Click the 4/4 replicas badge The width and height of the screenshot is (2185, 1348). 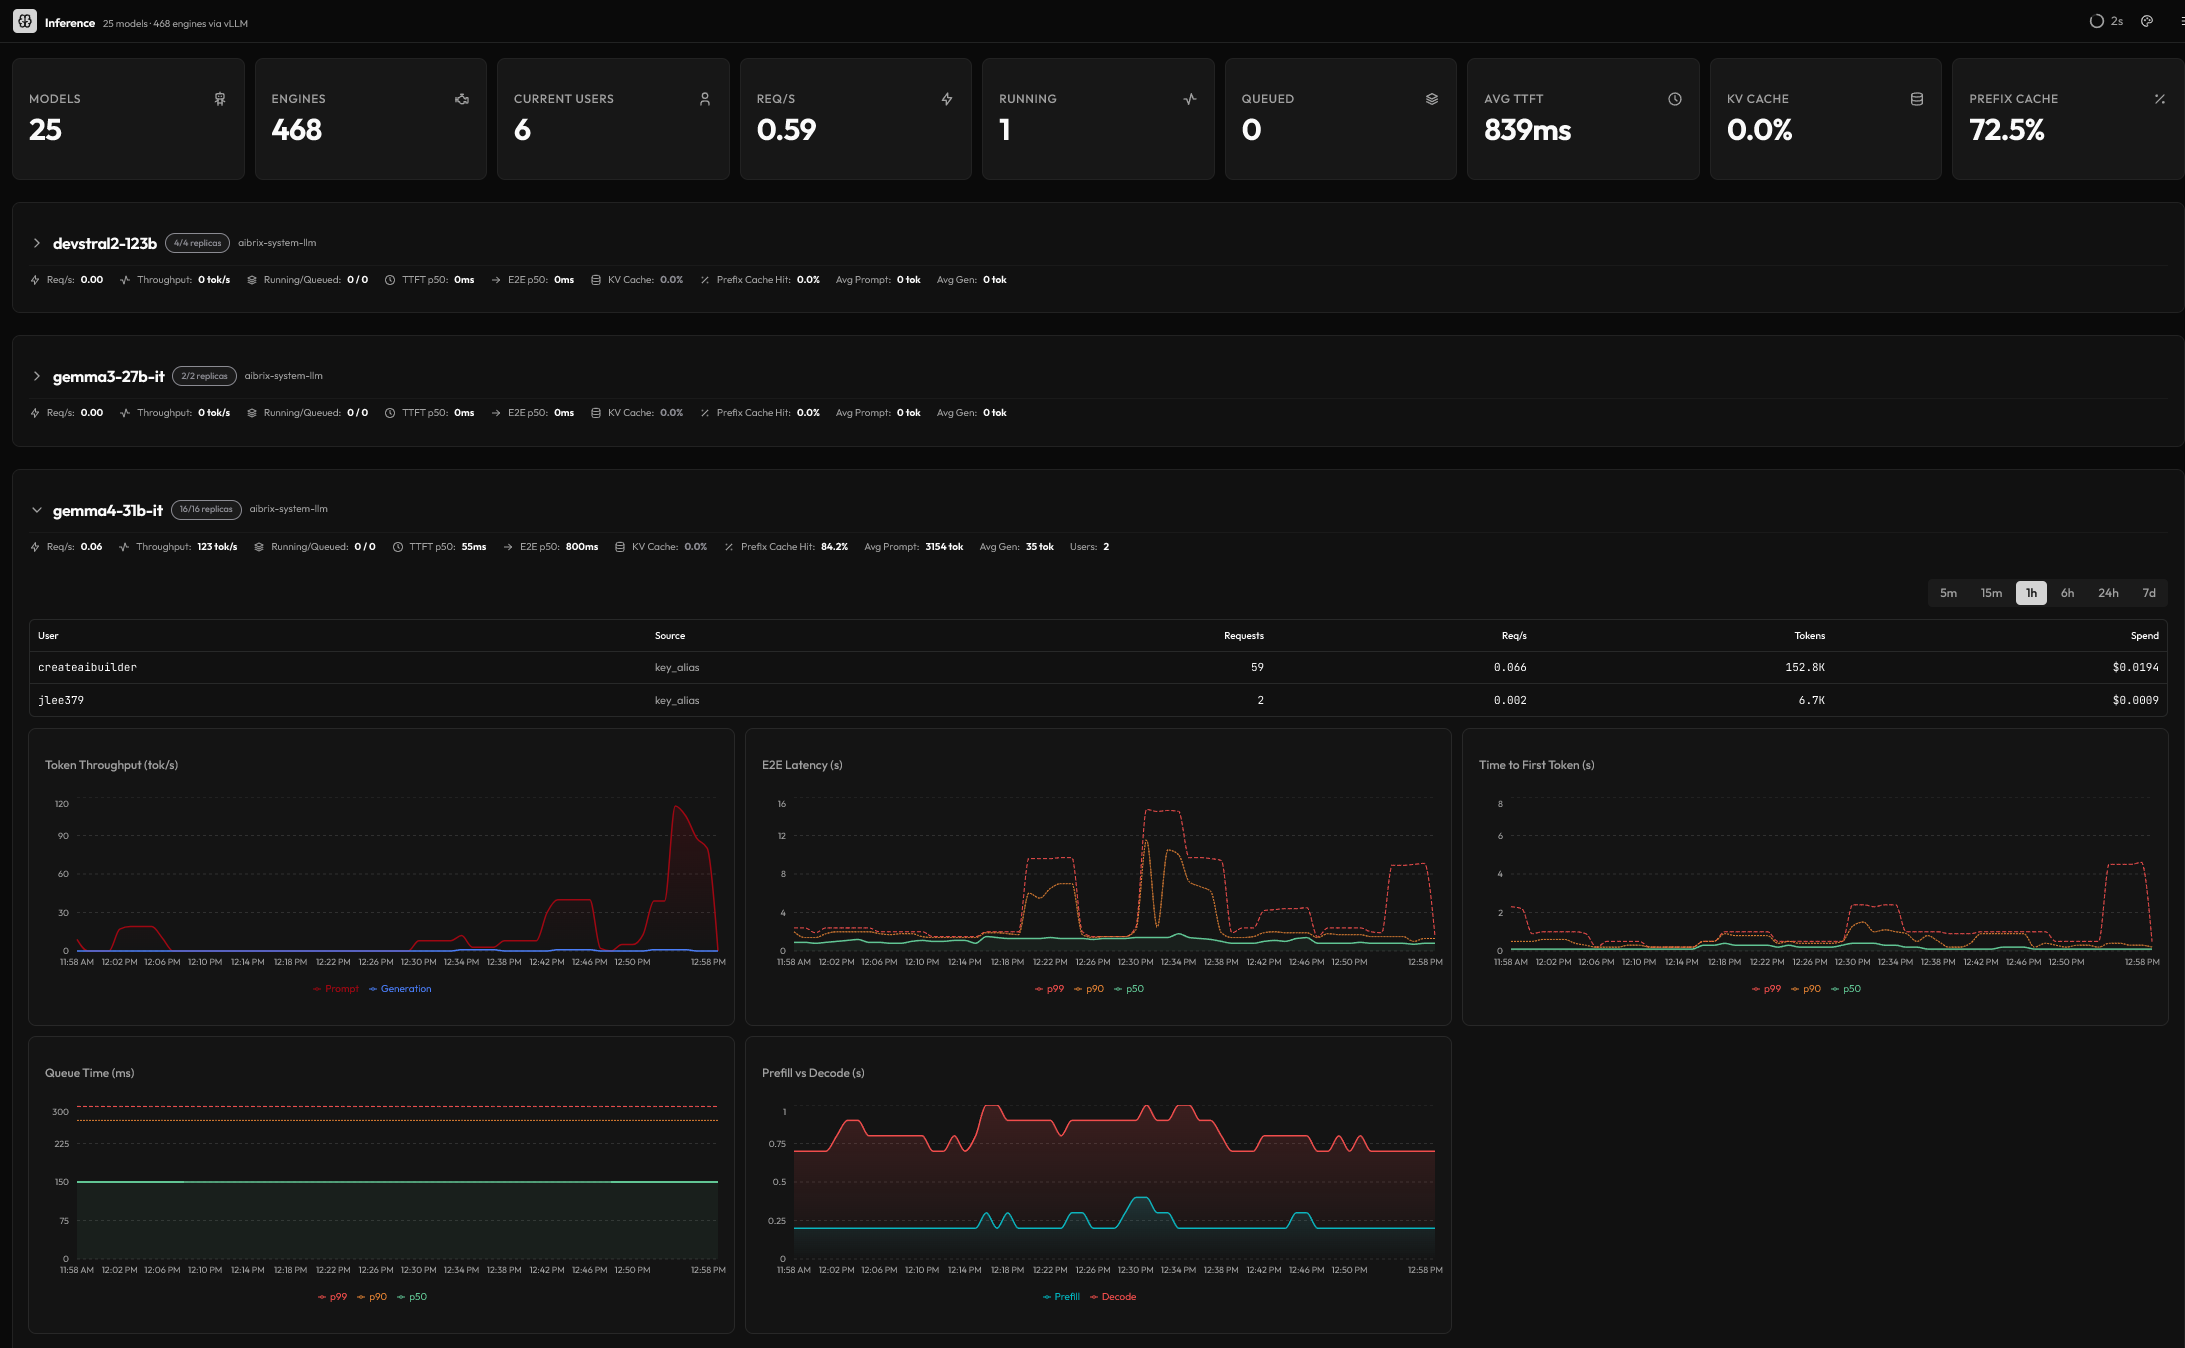(197, 243)
